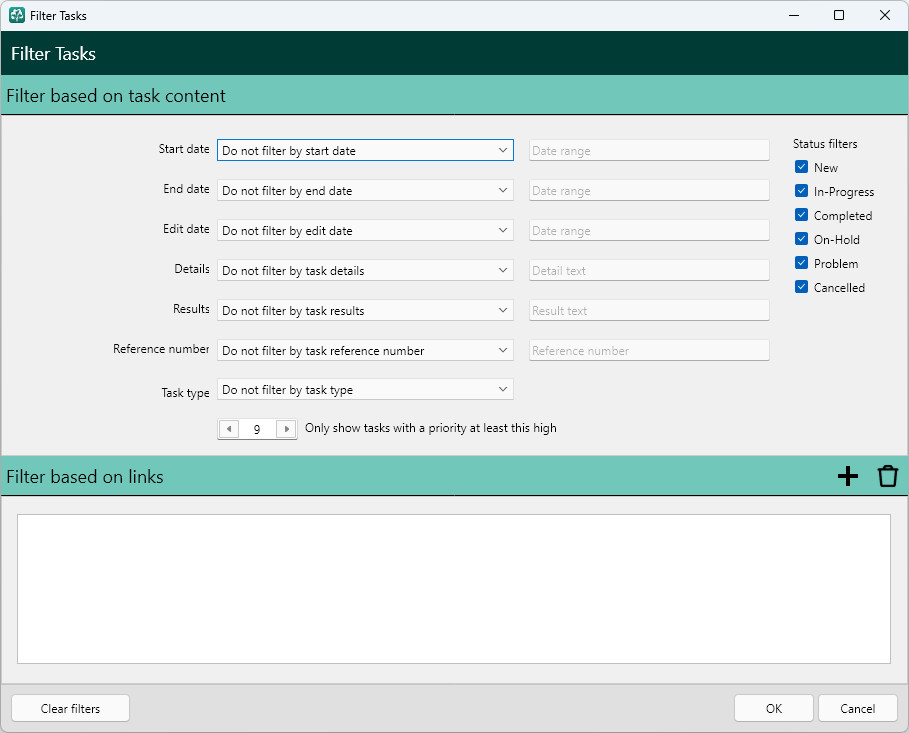Click the 'Details' label

192,269
